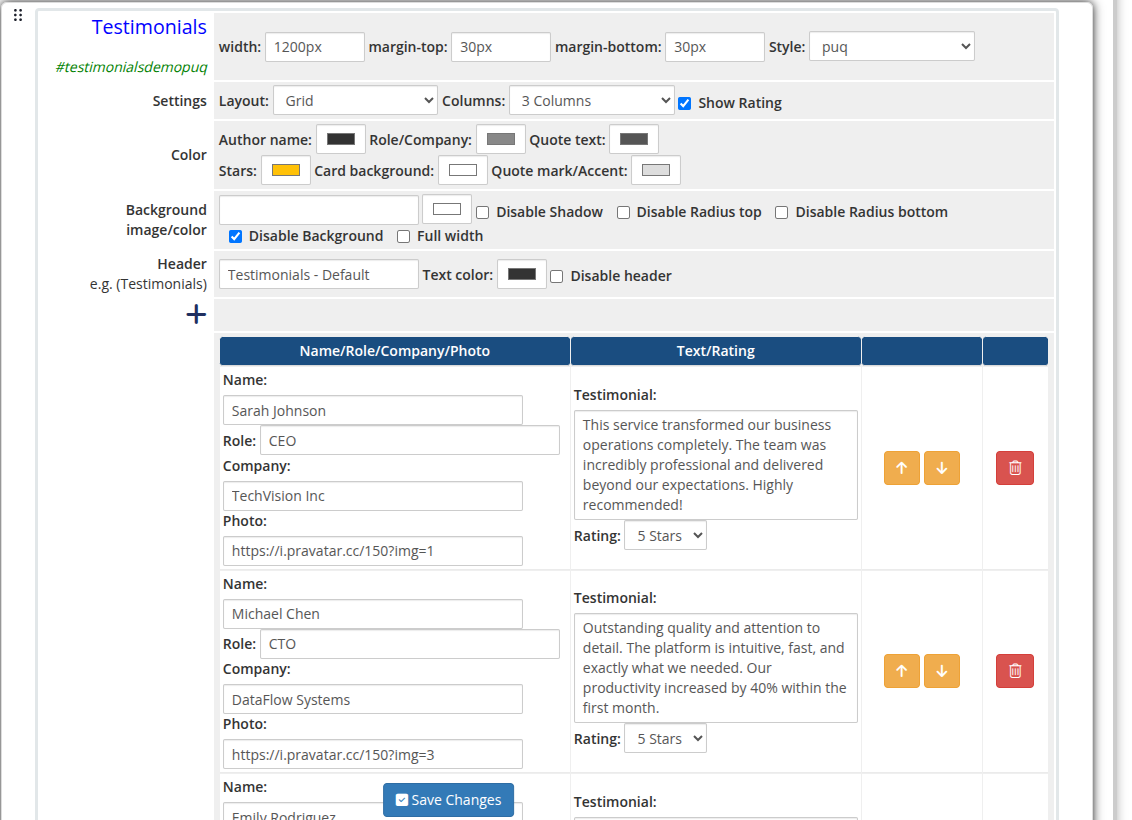Move Michael Chen's testimonial down

point(941,670)
